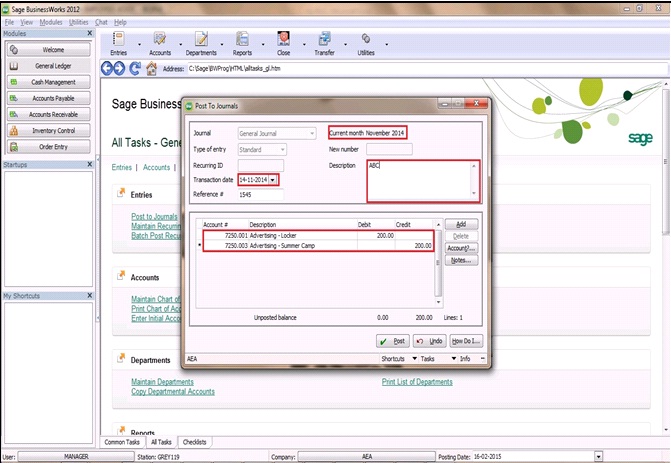Expand the Shortcuts dropdown in dialog
Viewport: 671px width, 463px height.
point(414,359)
